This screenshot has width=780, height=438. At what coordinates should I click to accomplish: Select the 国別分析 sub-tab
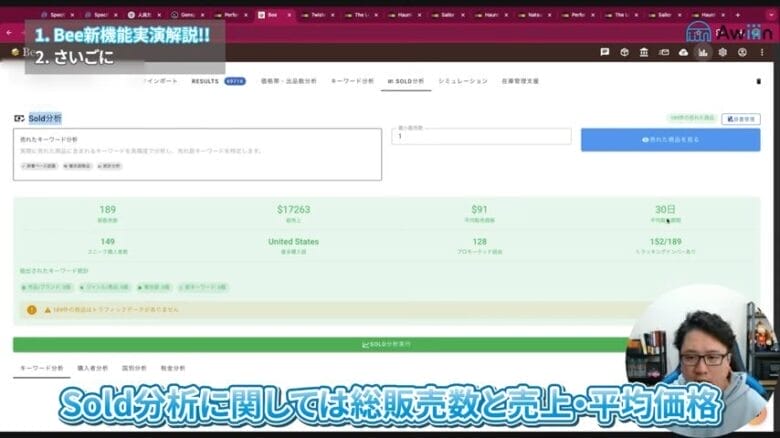tap(134, 368)
